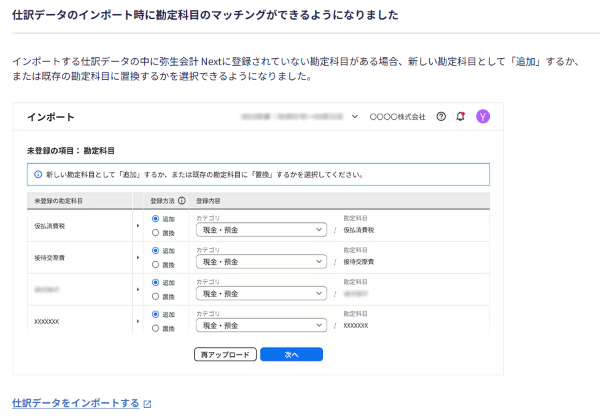Click the arrow icon next to 接待交際費
The width and height of the screenshot is (600, 419).
click(138, 260)
